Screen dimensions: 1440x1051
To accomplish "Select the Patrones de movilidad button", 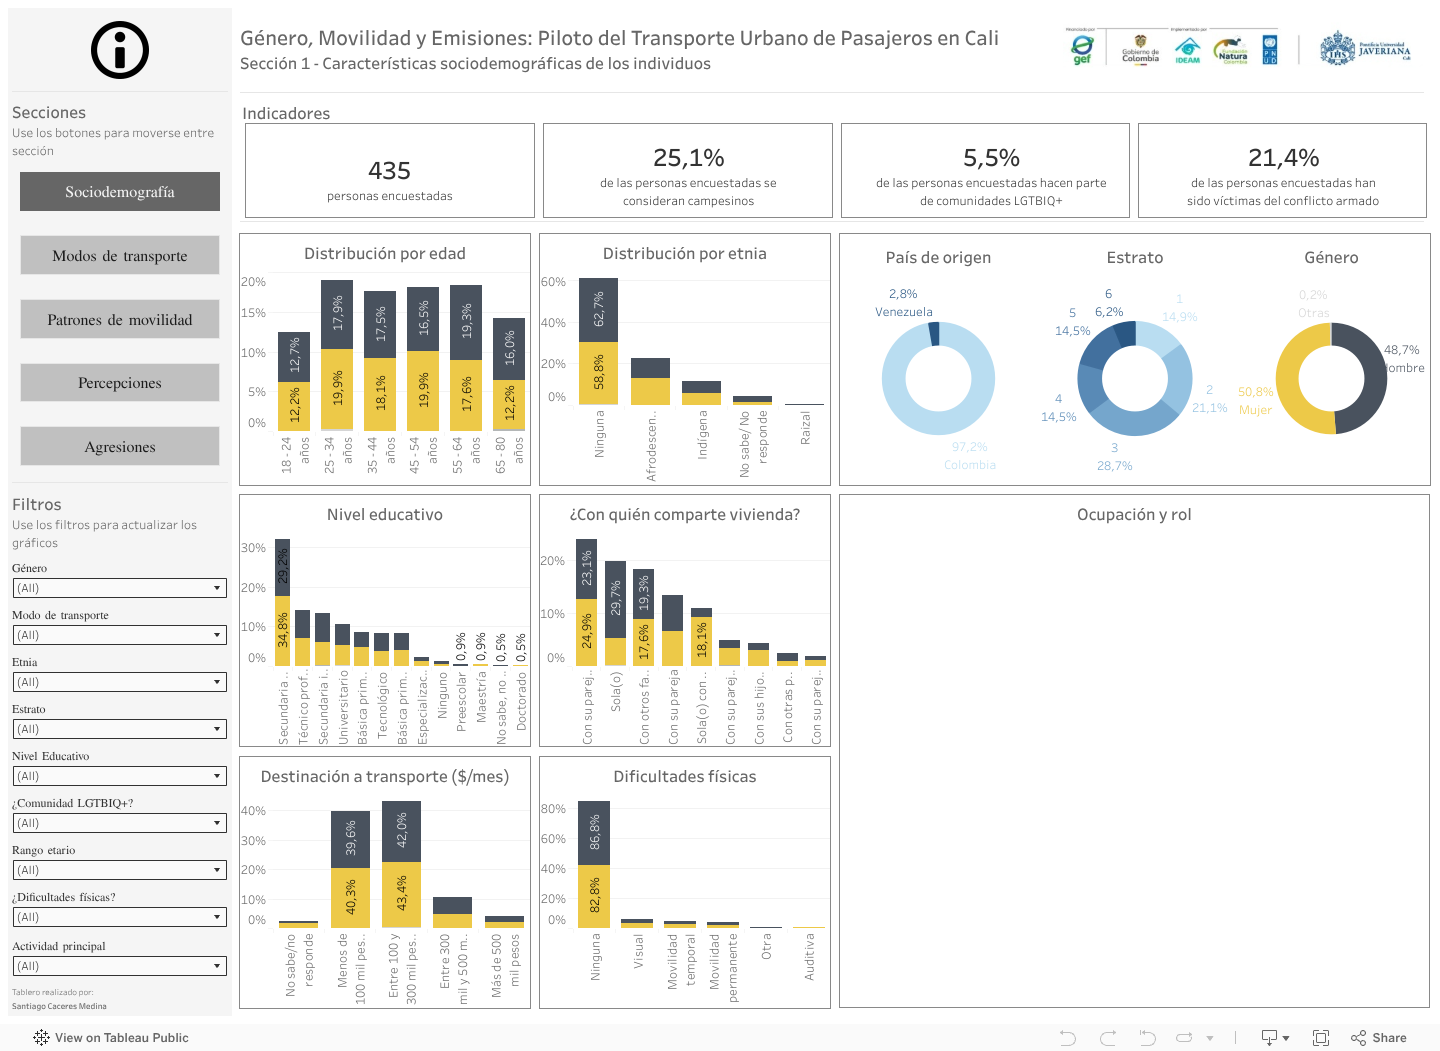I will (120, 319).
